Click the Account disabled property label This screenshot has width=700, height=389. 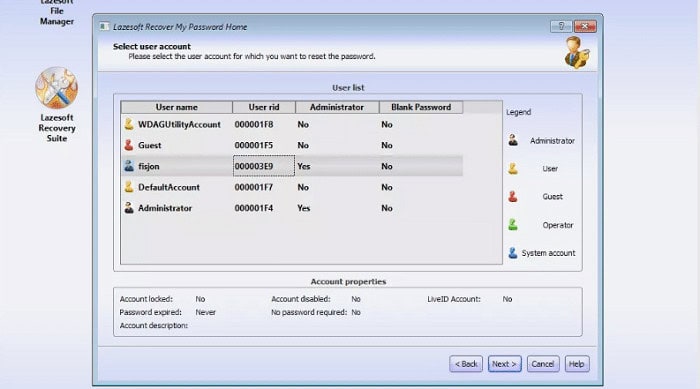click(301, 299)
